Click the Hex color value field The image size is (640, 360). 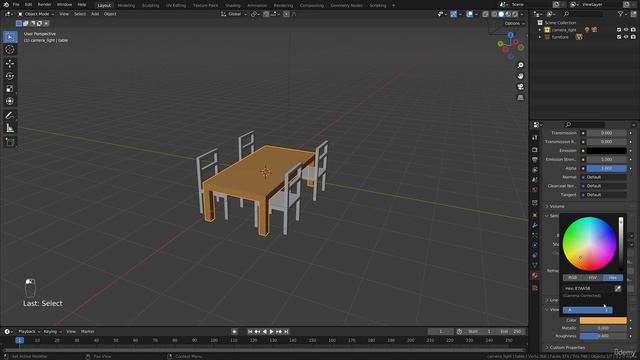(x=588, y=289)
